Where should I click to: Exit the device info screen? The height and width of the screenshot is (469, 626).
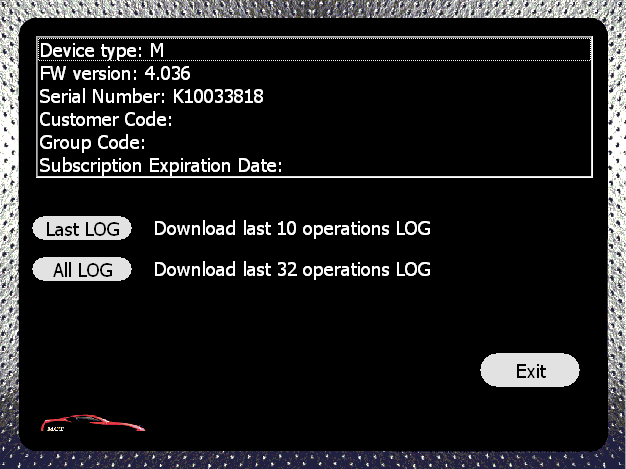point(530,370)
